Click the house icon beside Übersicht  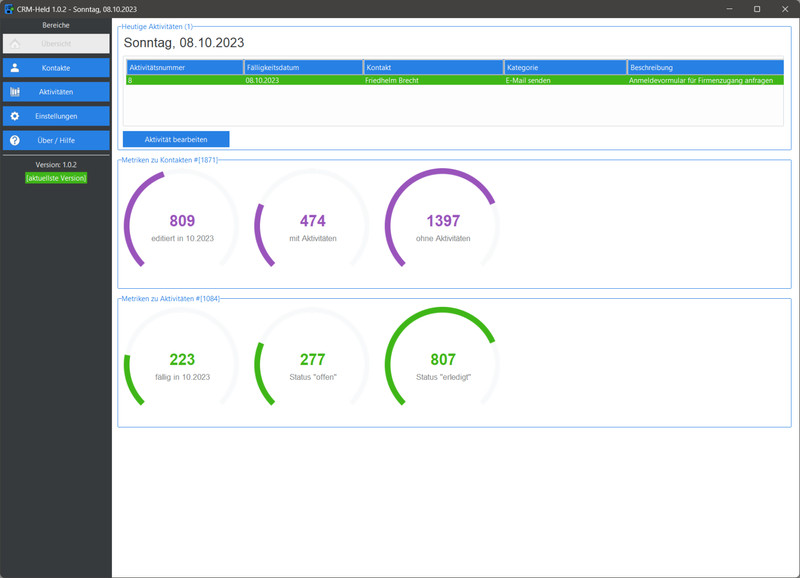15,44
